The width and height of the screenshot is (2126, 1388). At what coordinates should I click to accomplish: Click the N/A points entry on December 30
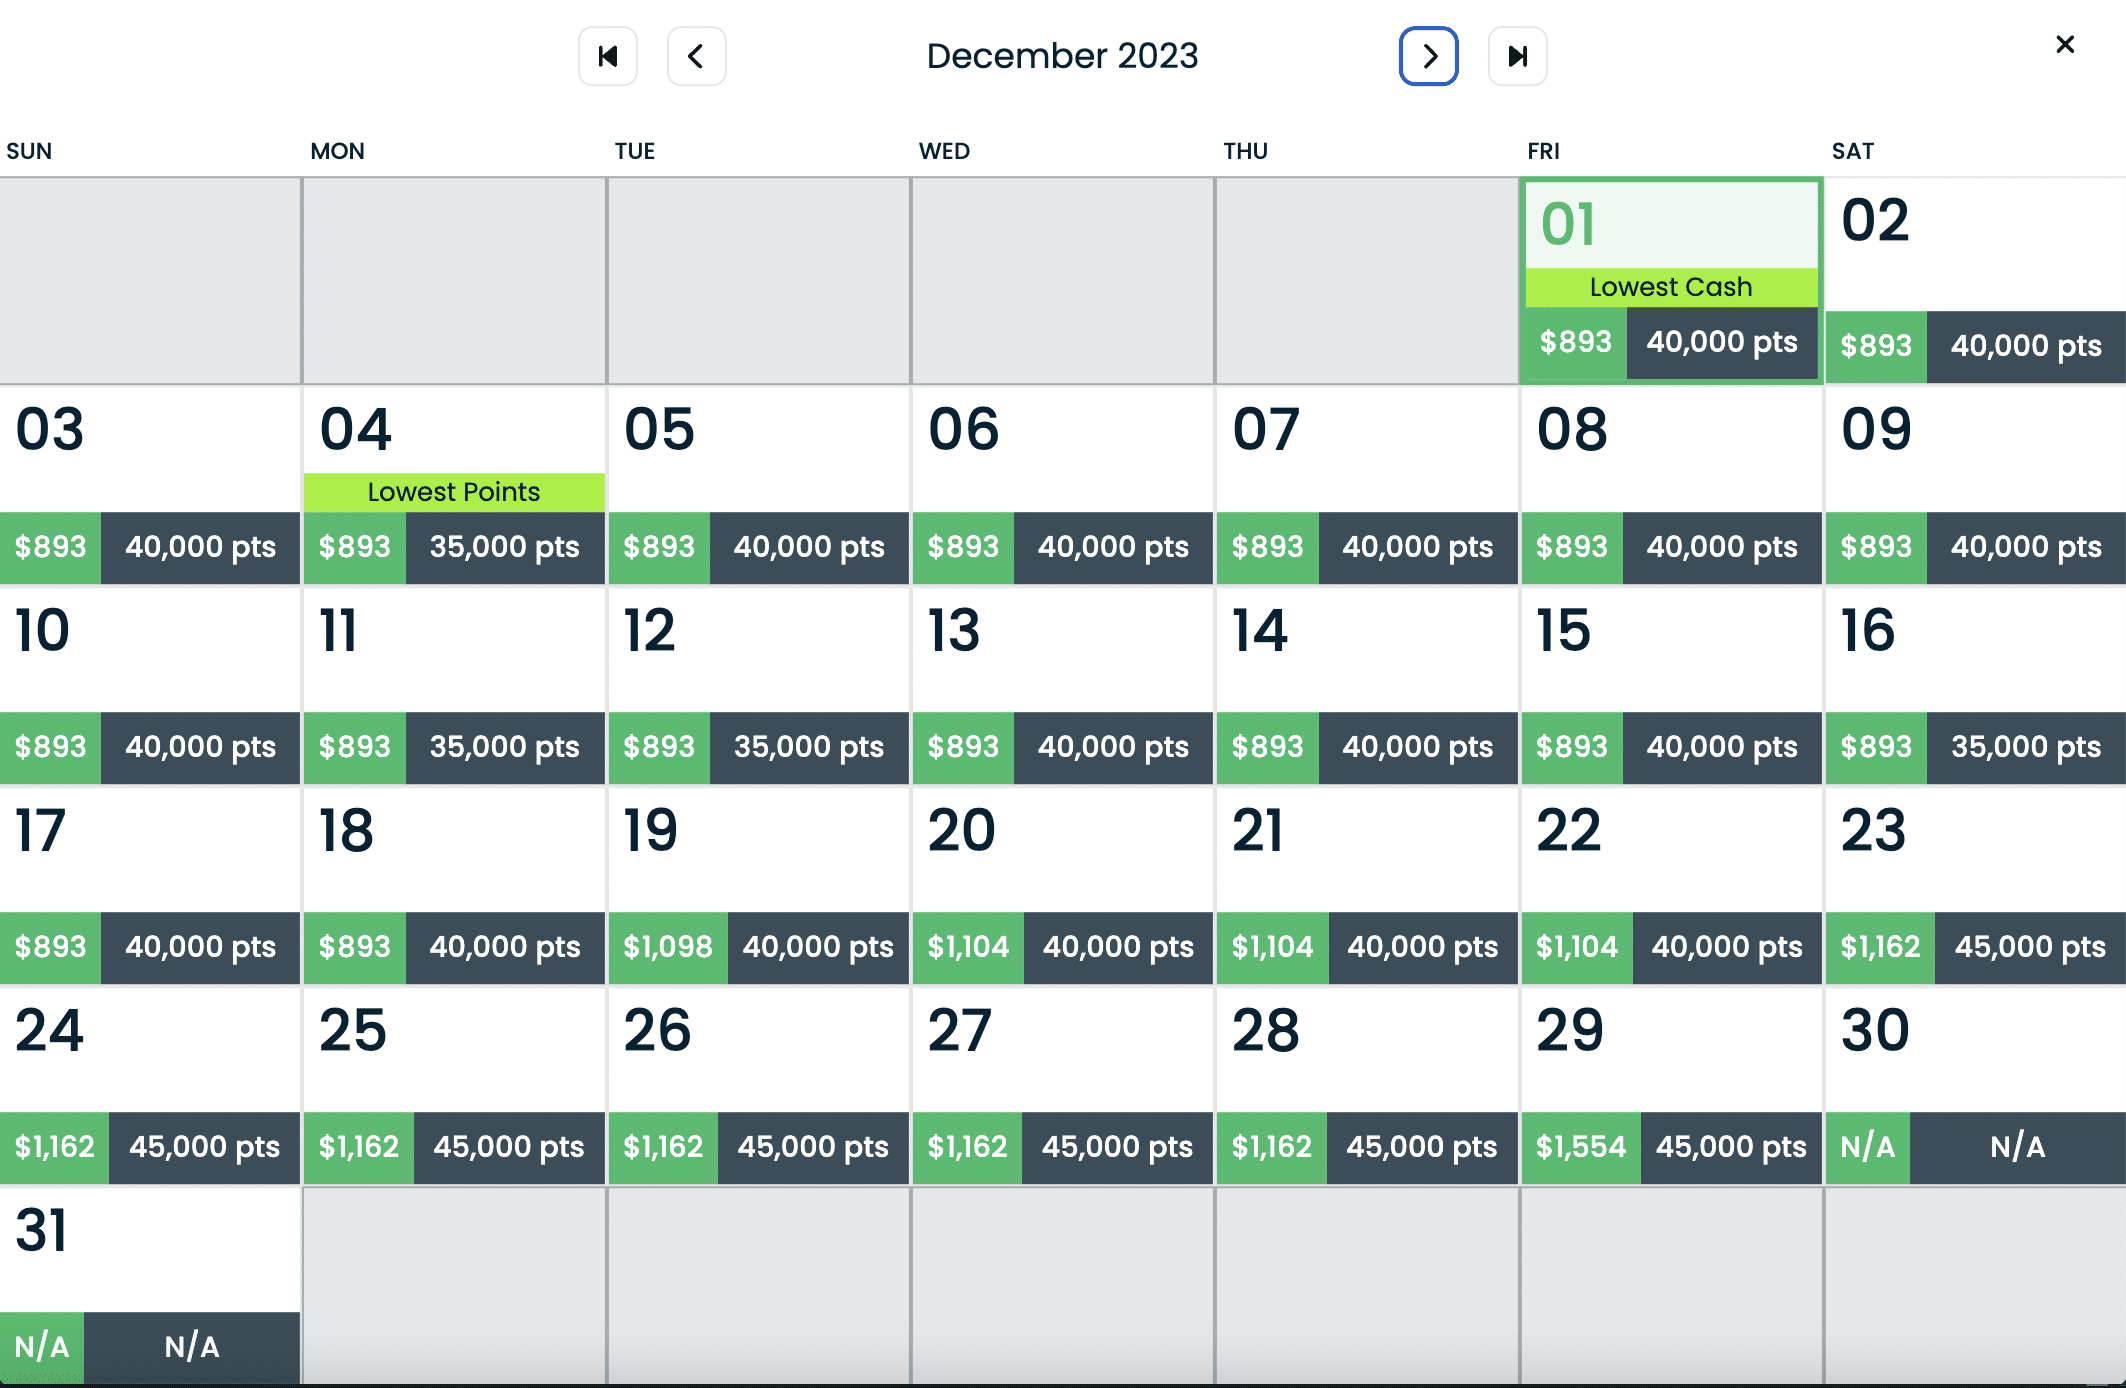(x=2018, y=1147)
